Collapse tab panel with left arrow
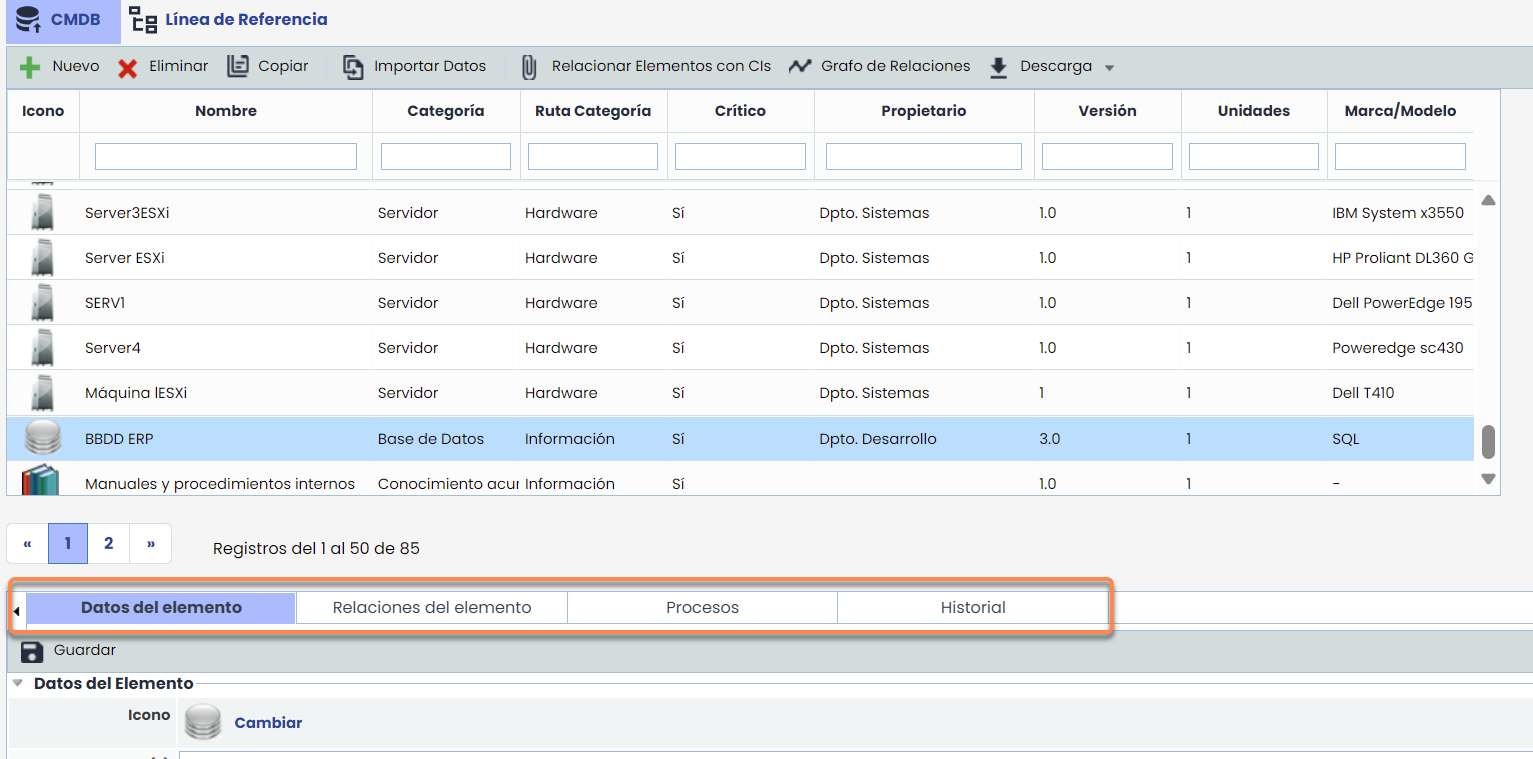The width and height of the screenshot is (1533, 759). tap(17, 609)
